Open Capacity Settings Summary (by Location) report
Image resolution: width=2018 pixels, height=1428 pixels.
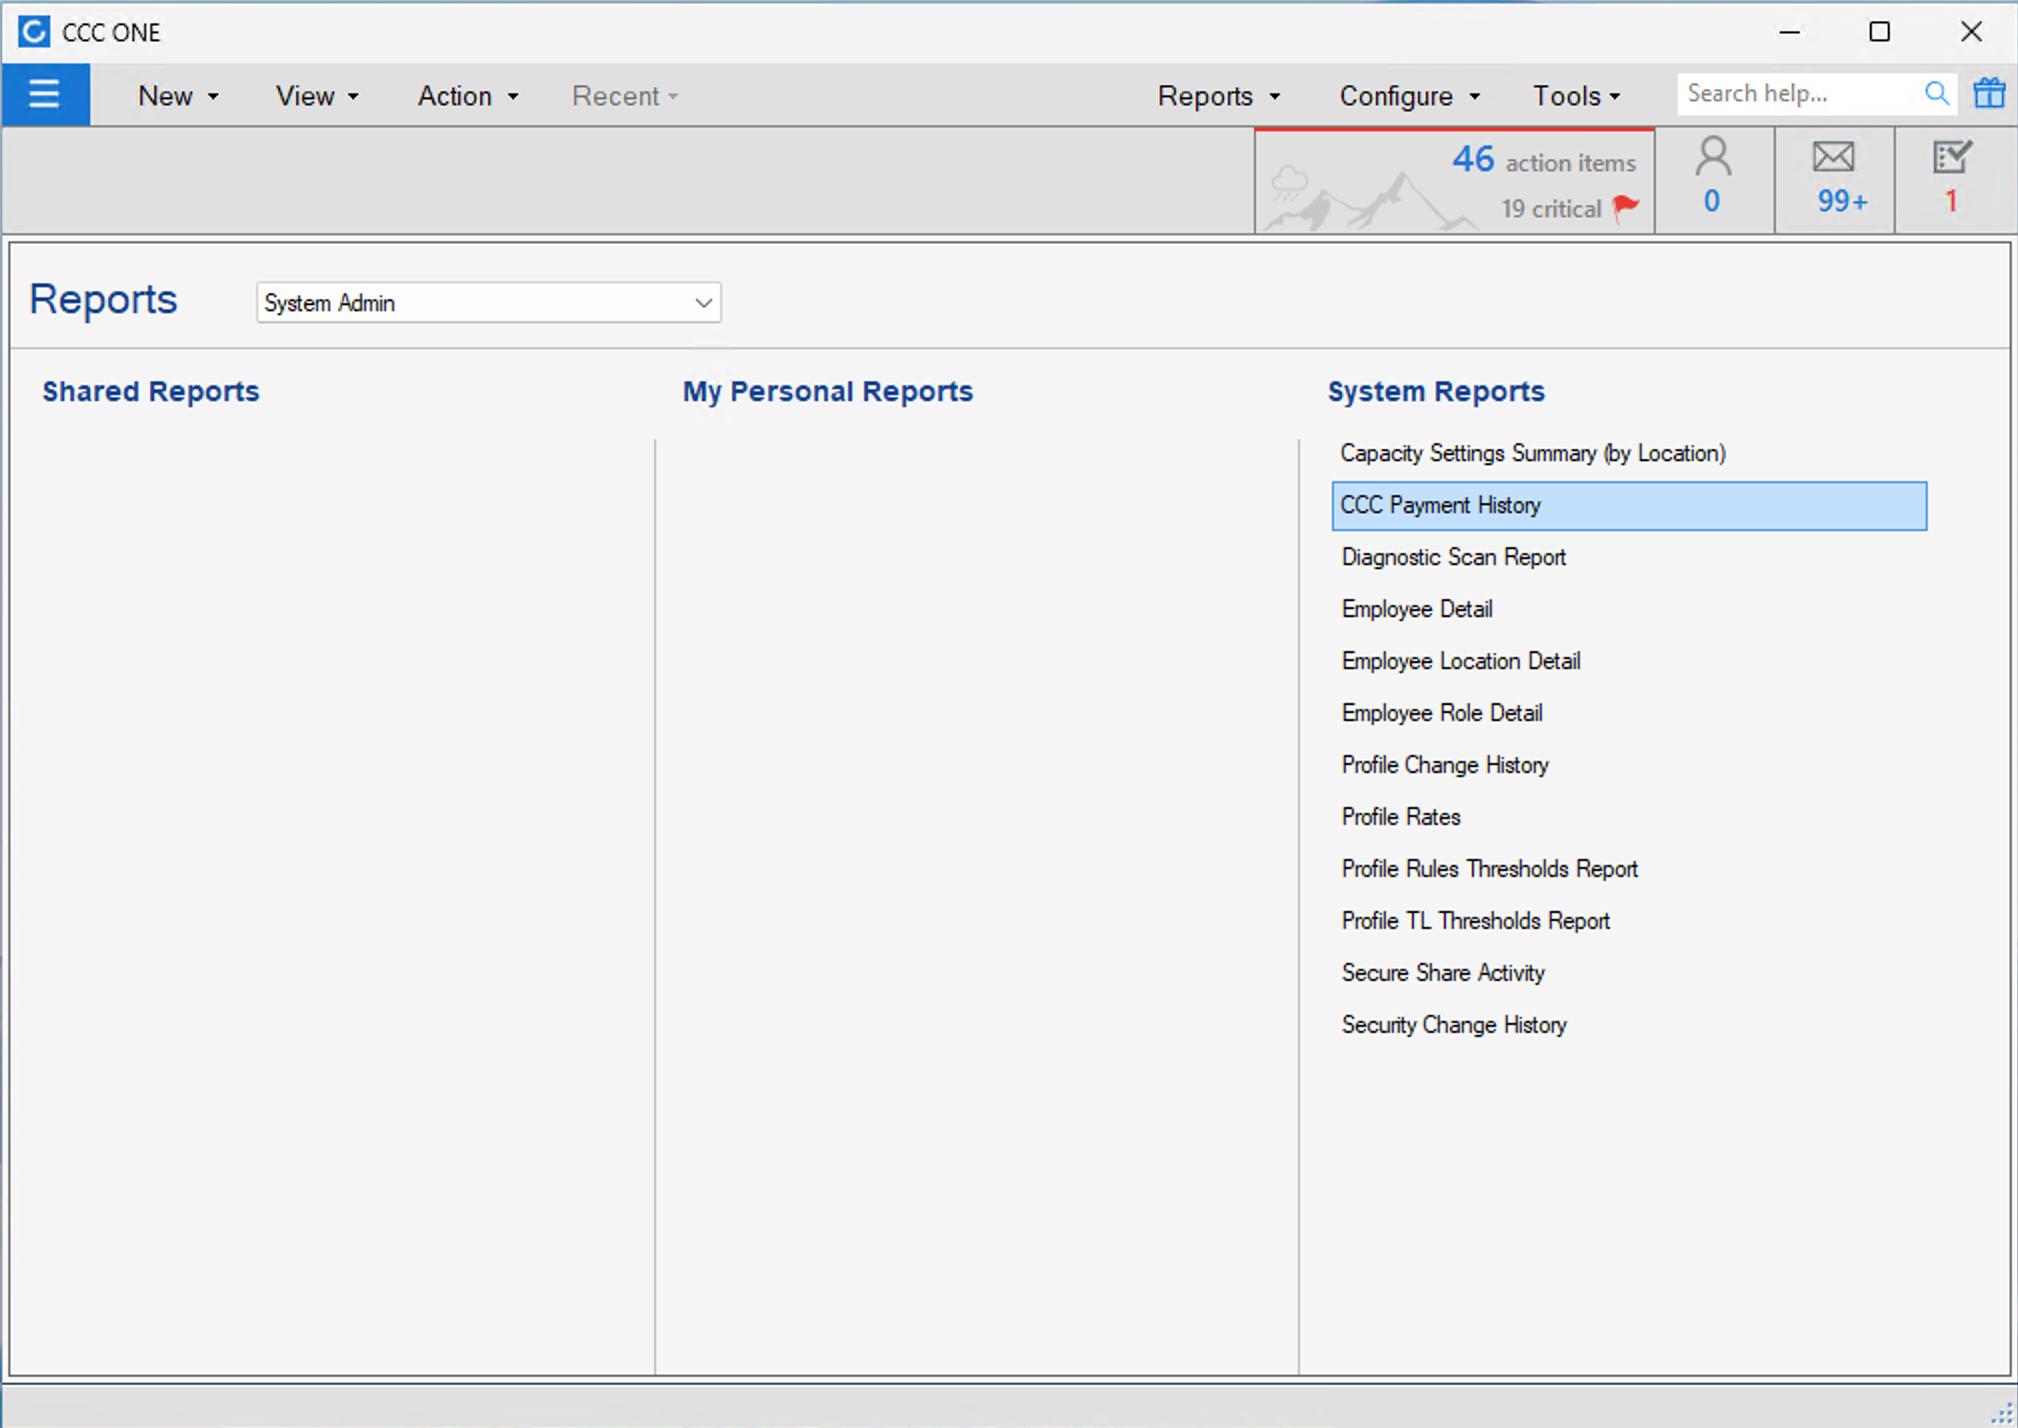(1533, 453)
